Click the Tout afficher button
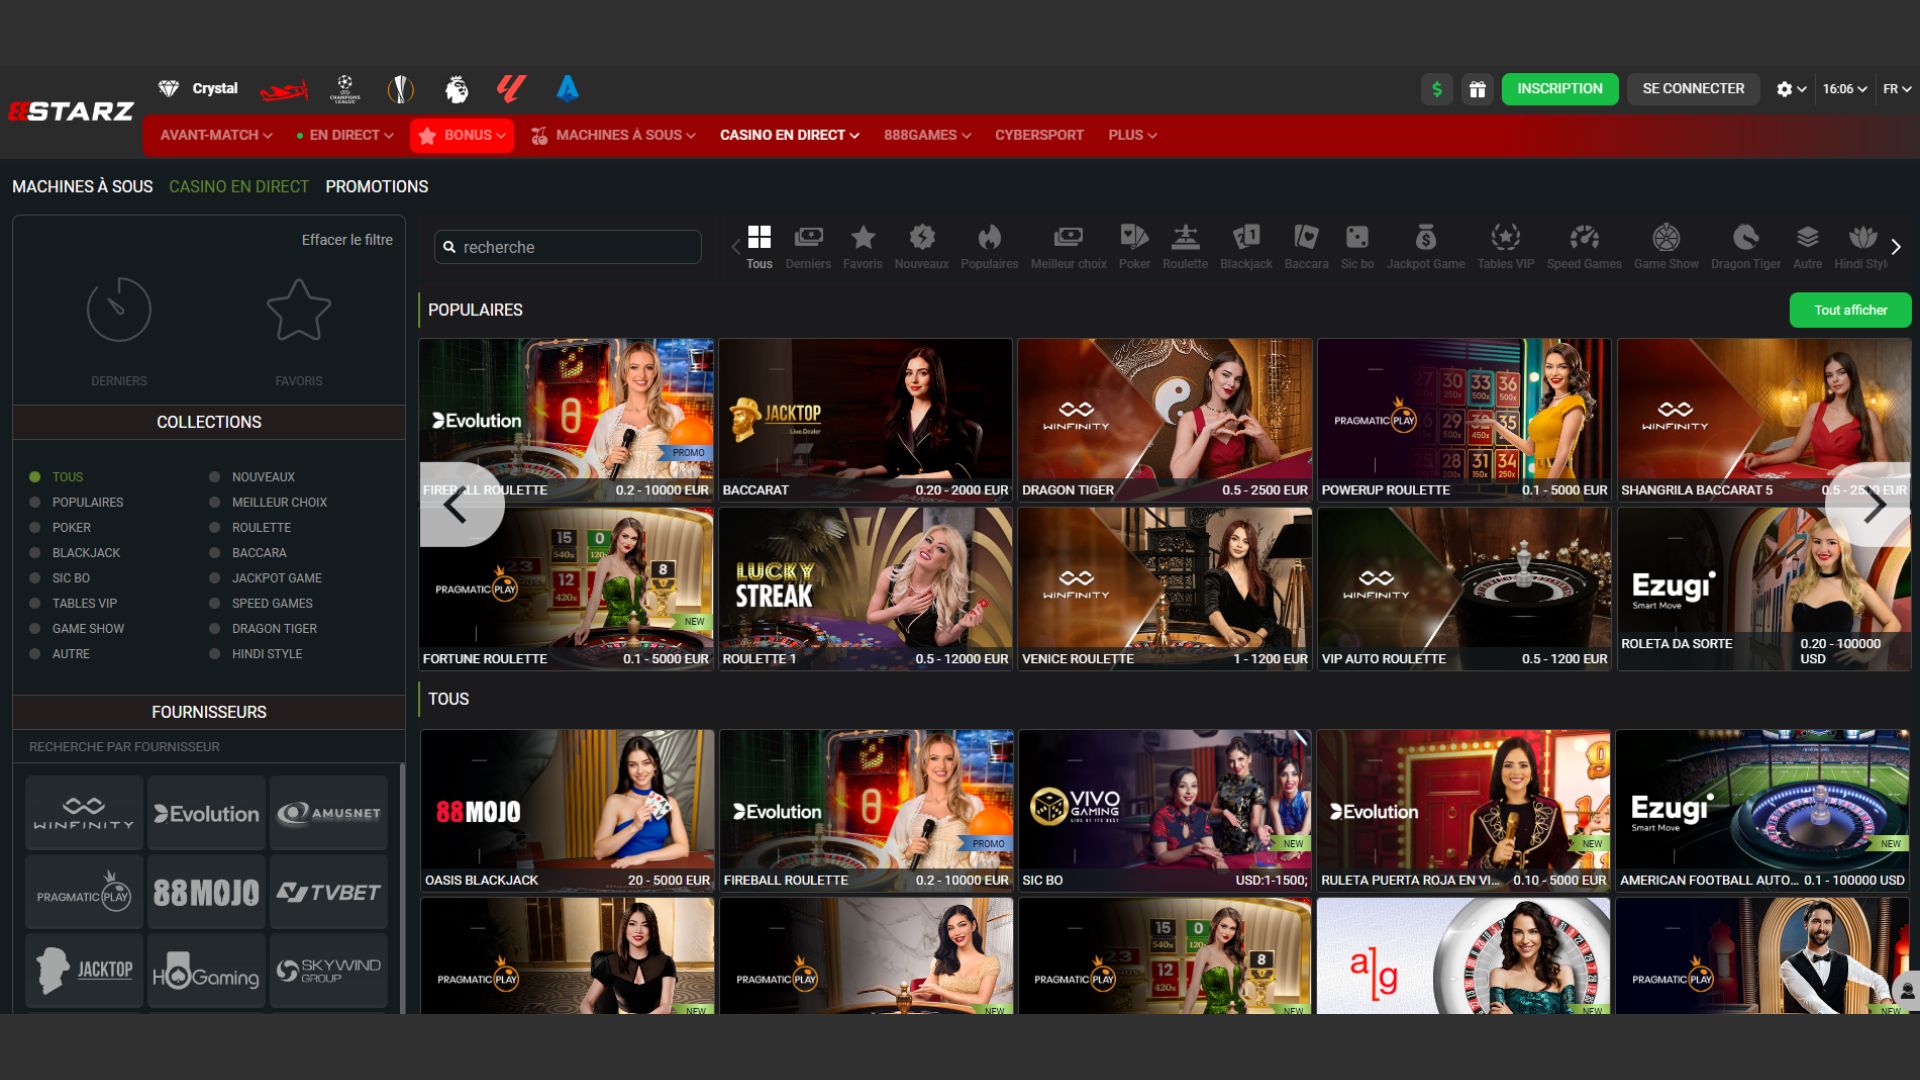Viewport: 1920px width, 1080px height. tap(1850, 310)
